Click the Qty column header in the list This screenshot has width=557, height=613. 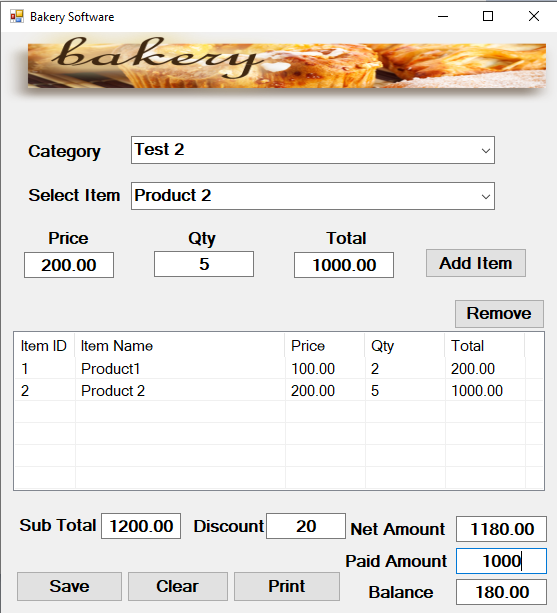coord(405,346)
